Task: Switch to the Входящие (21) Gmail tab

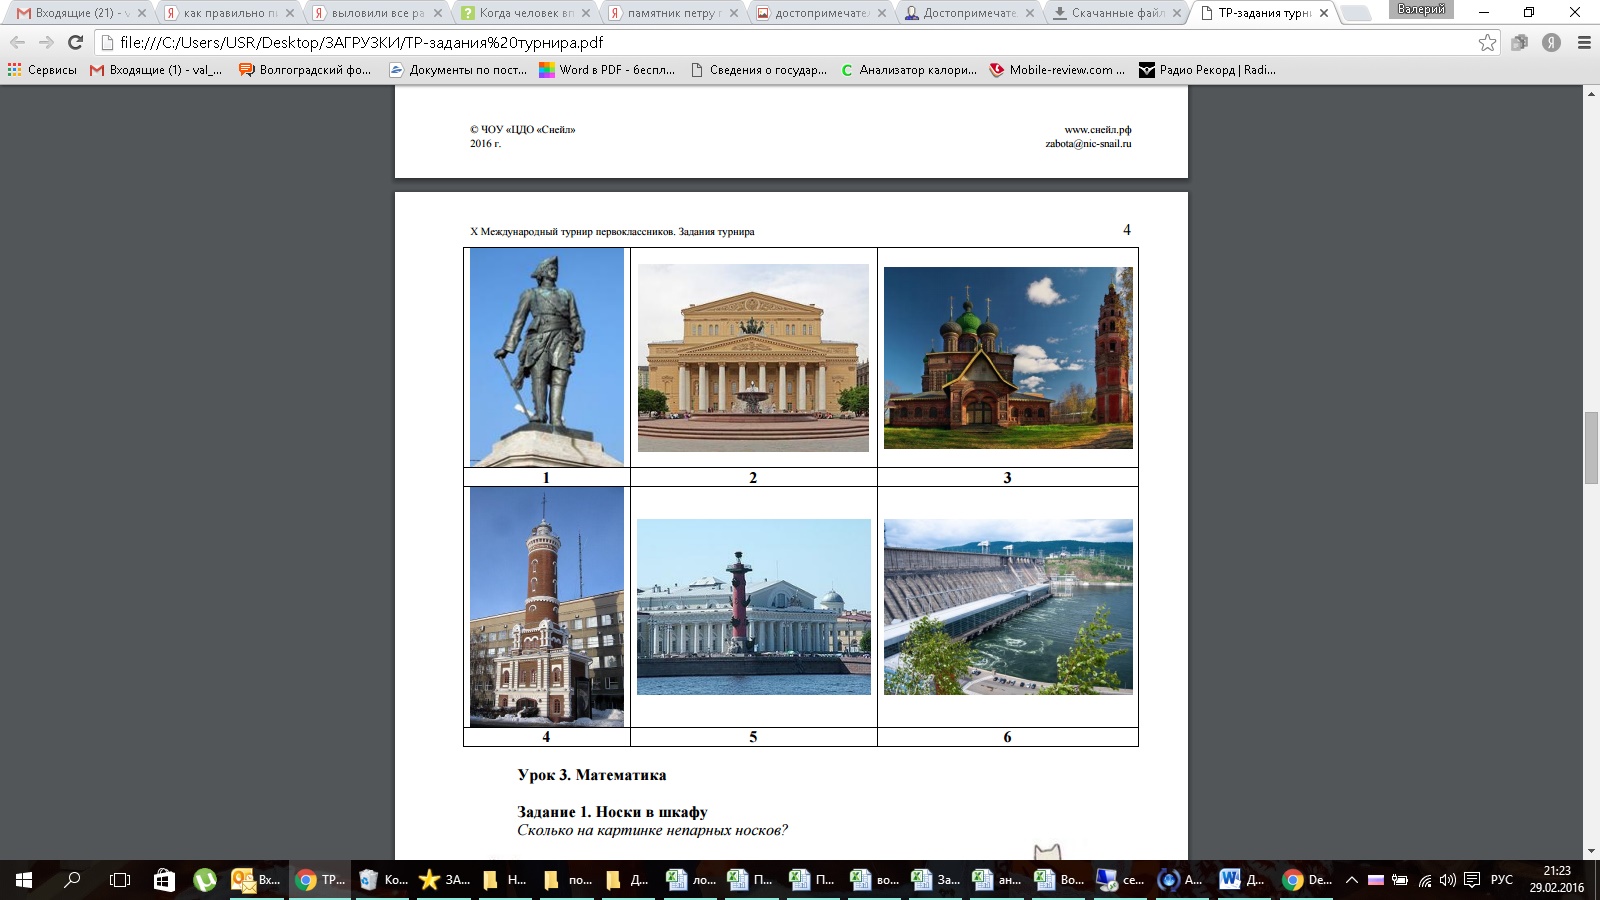Action: [75, 13]
